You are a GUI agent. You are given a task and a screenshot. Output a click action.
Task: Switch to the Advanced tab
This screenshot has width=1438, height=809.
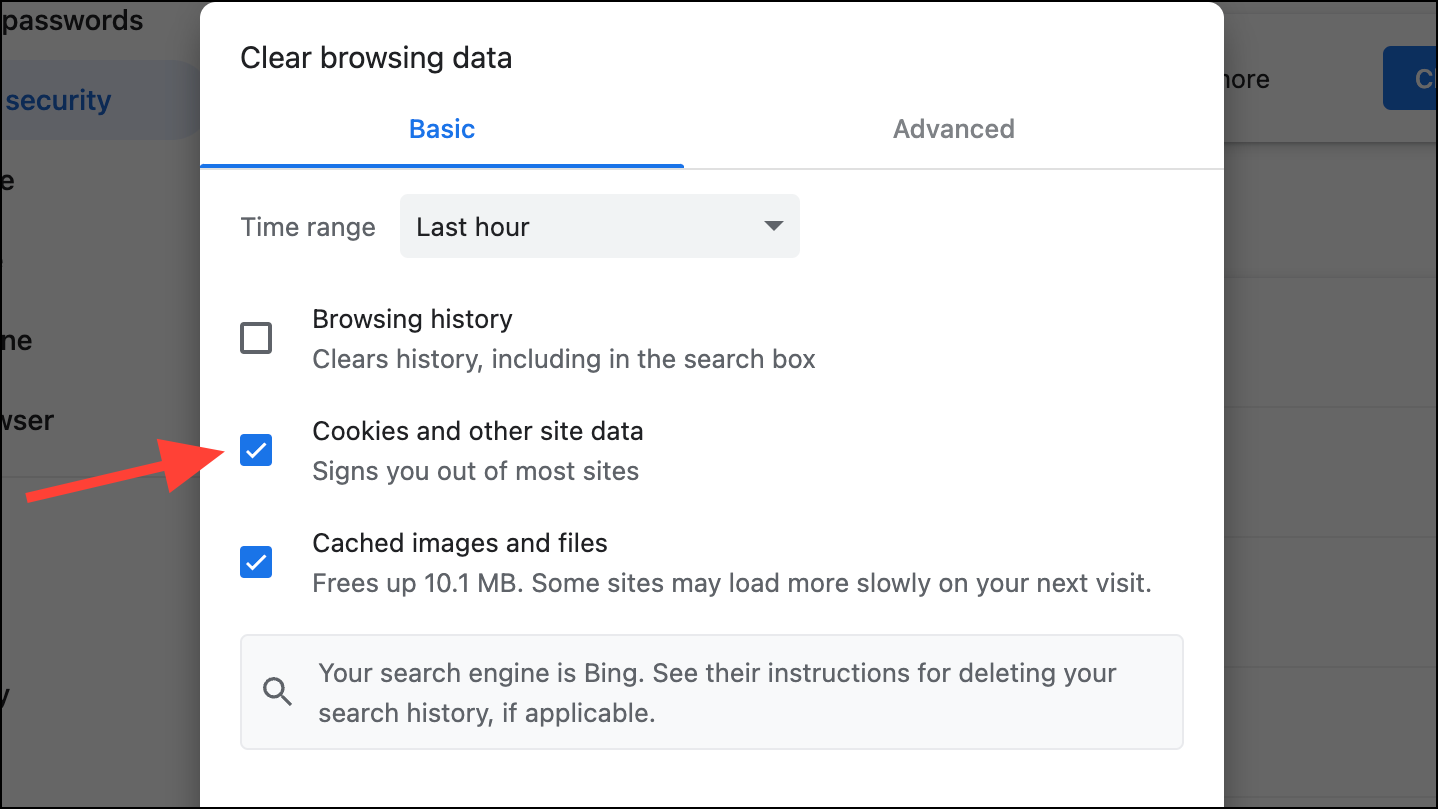click(953, 129)
